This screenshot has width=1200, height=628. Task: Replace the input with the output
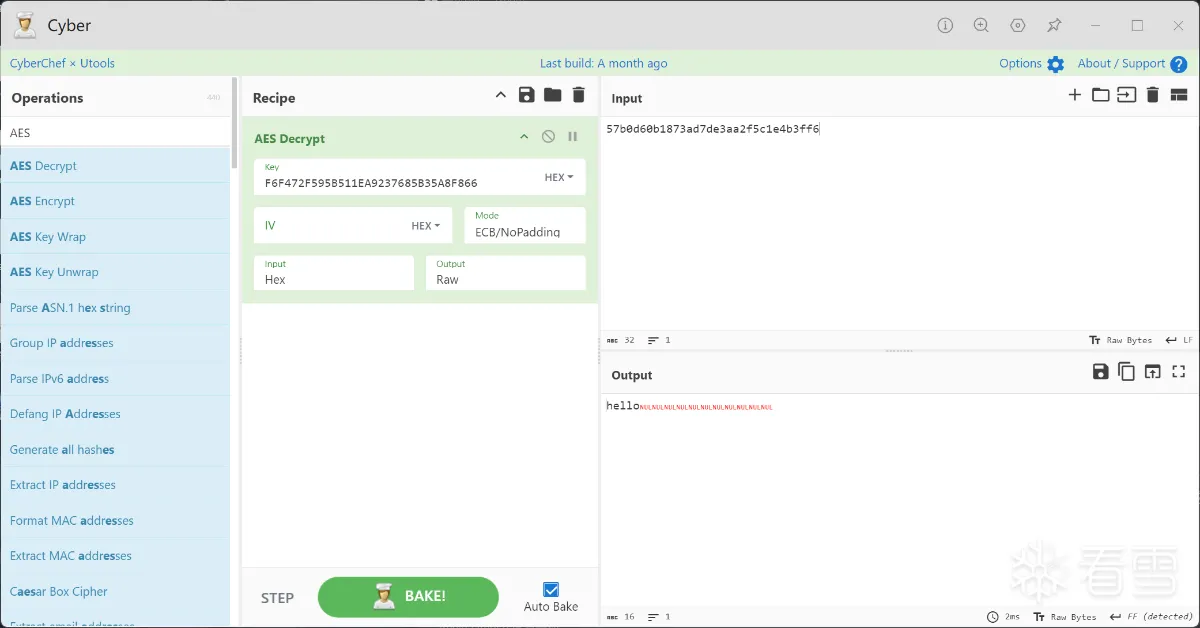(x=1152, y=372)
